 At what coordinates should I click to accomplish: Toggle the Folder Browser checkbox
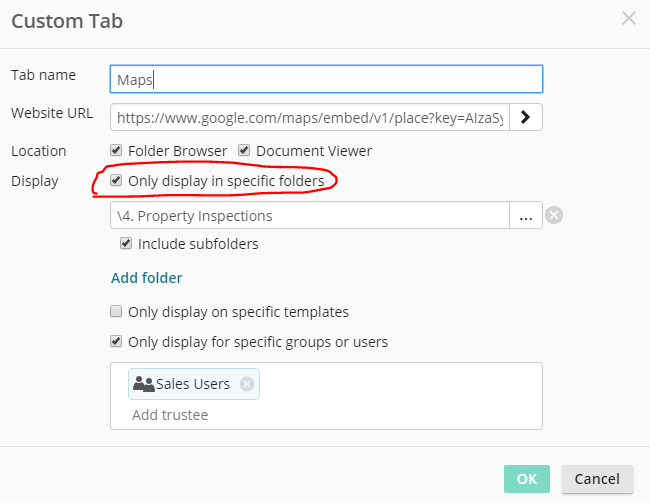[x=116, y=151]
